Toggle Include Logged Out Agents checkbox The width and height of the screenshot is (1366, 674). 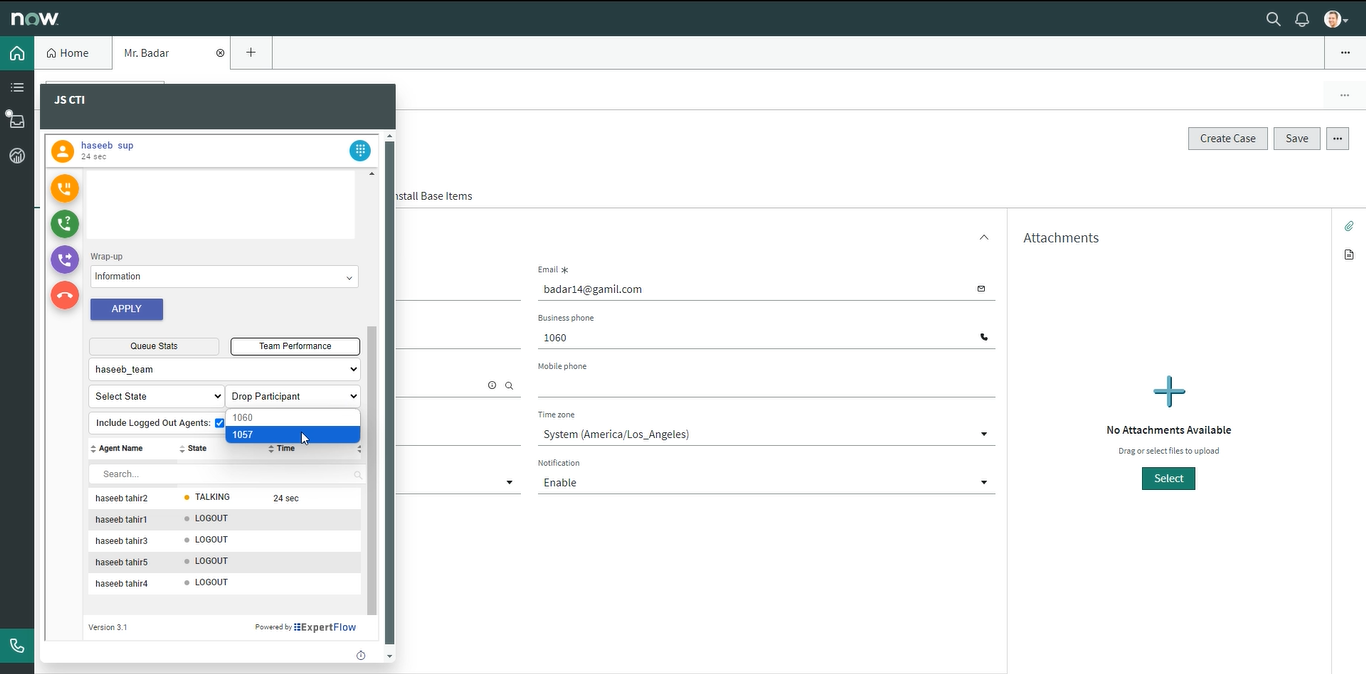pyautogui.click(x=219, y=423)
